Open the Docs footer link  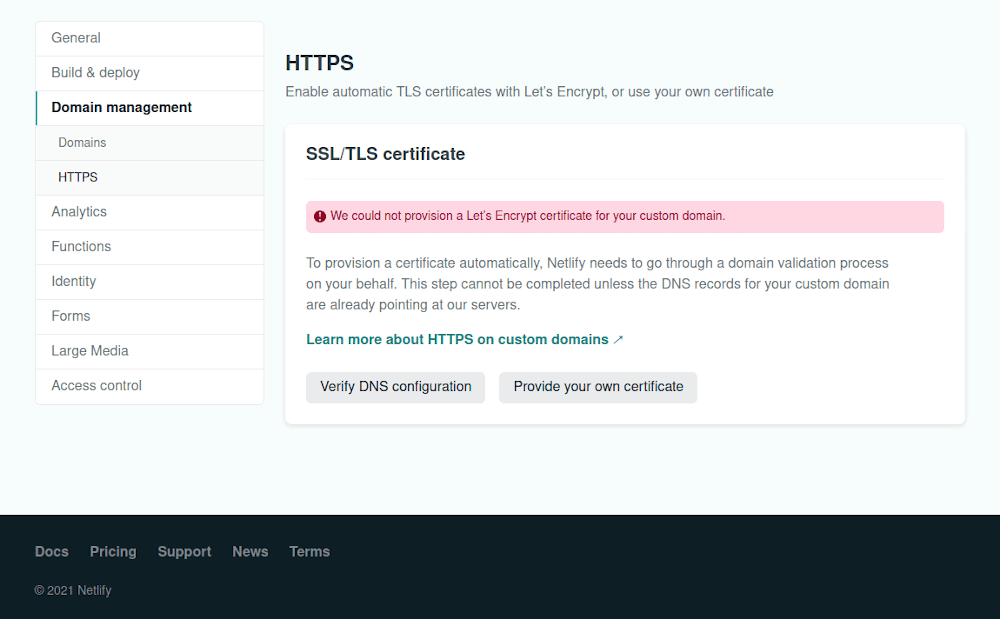51,551
